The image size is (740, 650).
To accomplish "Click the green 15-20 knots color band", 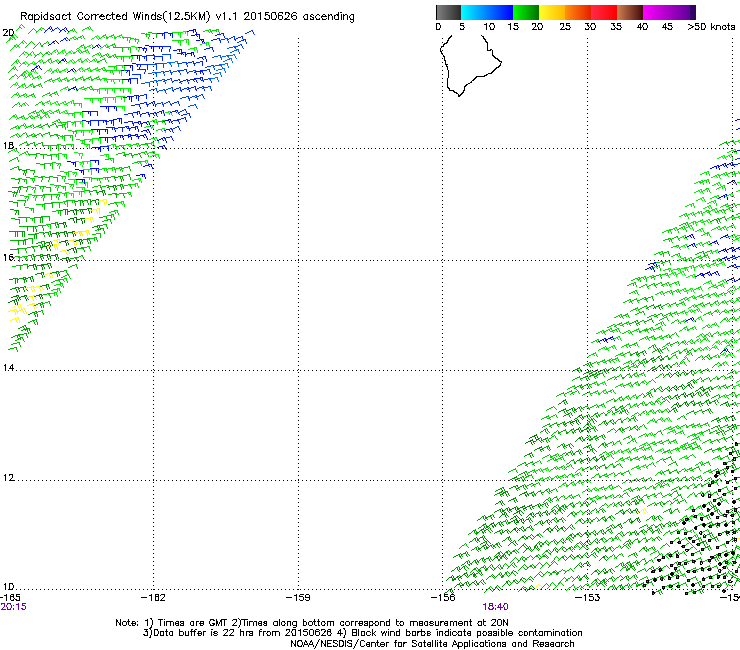I will pyautogui.click(x=526, y=12).
